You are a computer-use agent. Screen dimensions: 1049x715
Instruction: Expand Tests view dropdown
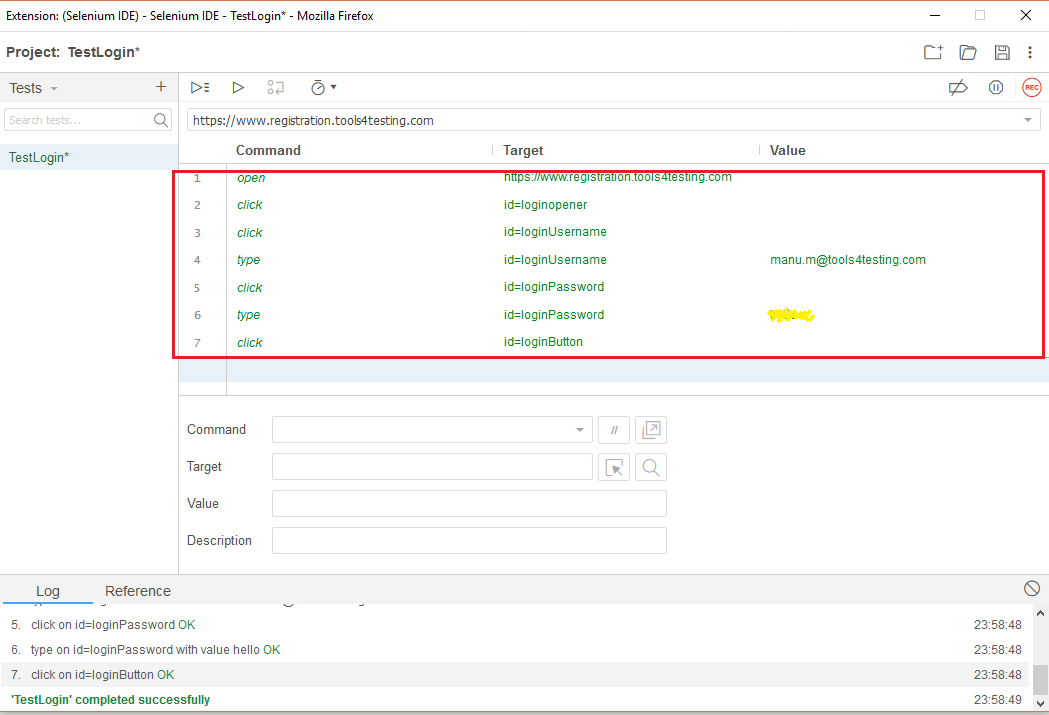click(x=54, y=88)
